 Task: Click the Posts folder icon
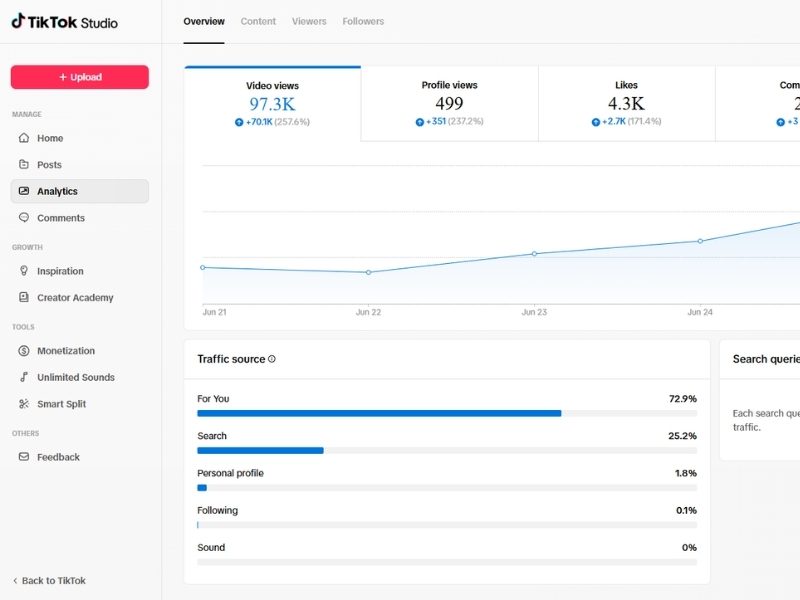coord(23,164)
